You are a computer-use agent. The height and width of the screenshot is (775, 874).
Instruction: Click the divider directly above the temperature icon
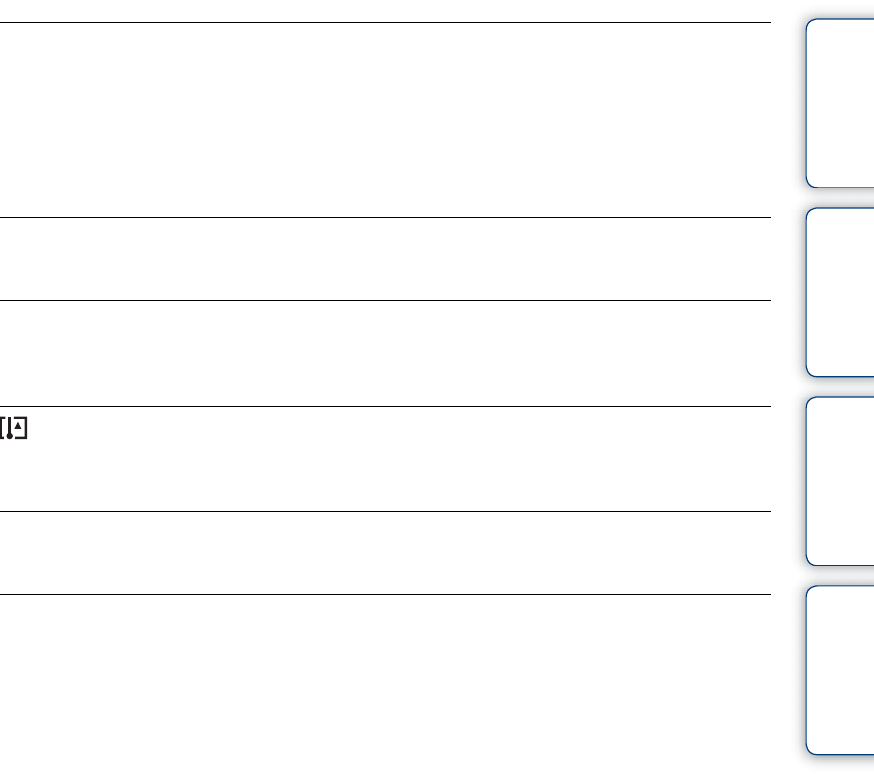tap(385, 406)
